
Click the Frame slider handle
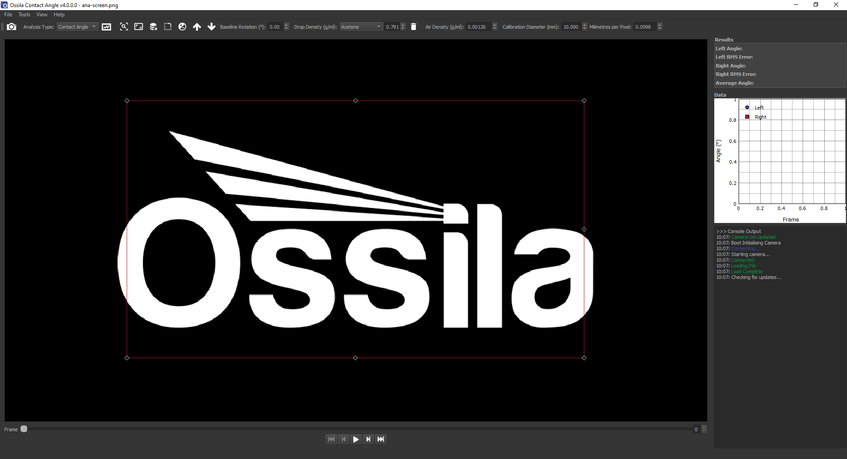point(24,429)
